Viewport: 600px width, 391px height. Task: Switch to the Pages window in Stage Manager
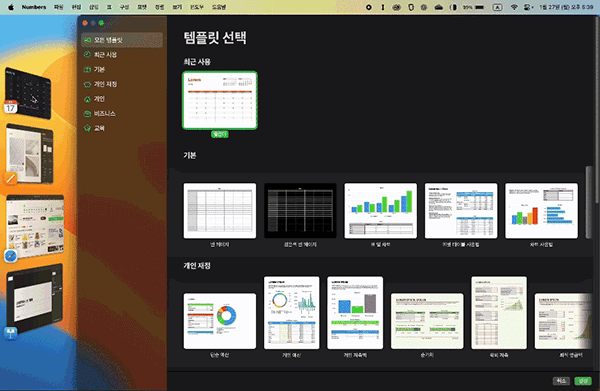pyautogui.click(x=30, y=153)
